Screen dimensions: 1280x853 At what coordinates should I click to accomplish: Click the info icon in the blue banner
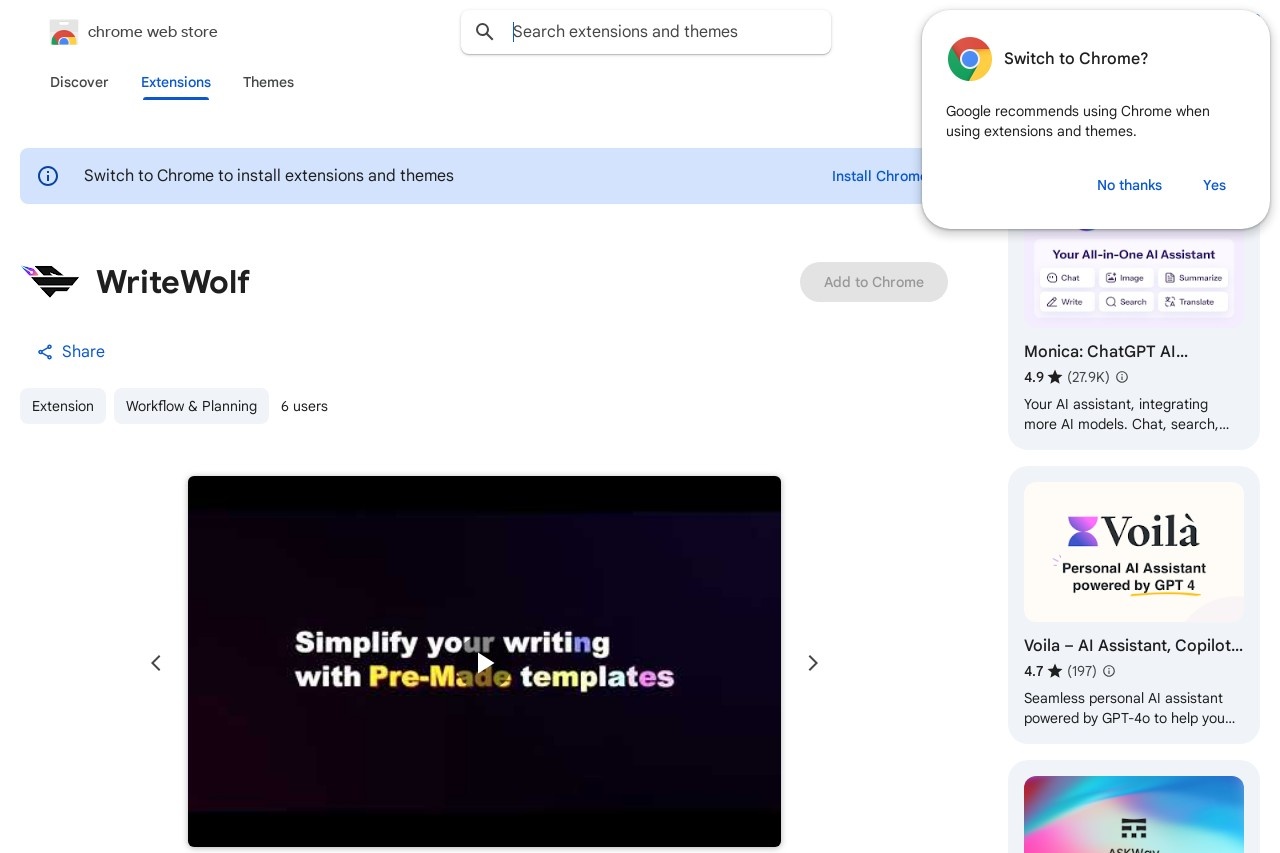coord(48,176)
